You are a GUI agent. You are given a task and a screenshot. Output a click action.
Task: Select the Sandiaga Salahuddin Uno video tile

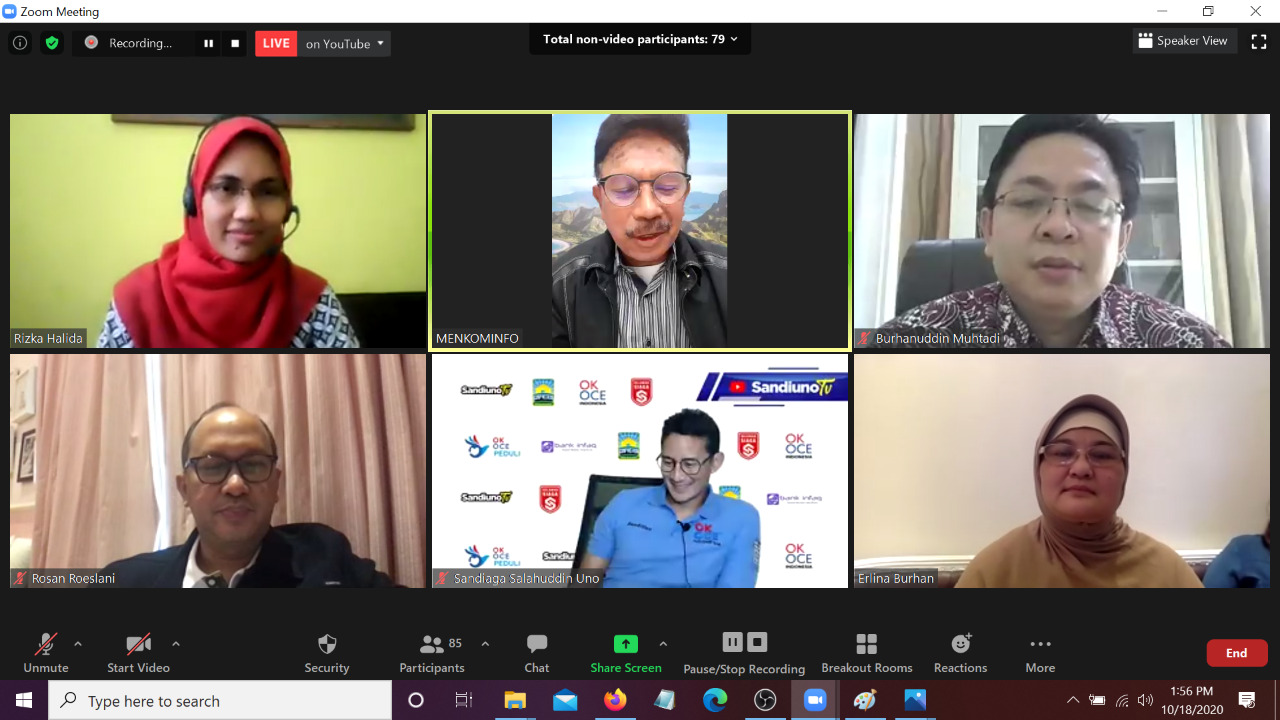(640, 470)
